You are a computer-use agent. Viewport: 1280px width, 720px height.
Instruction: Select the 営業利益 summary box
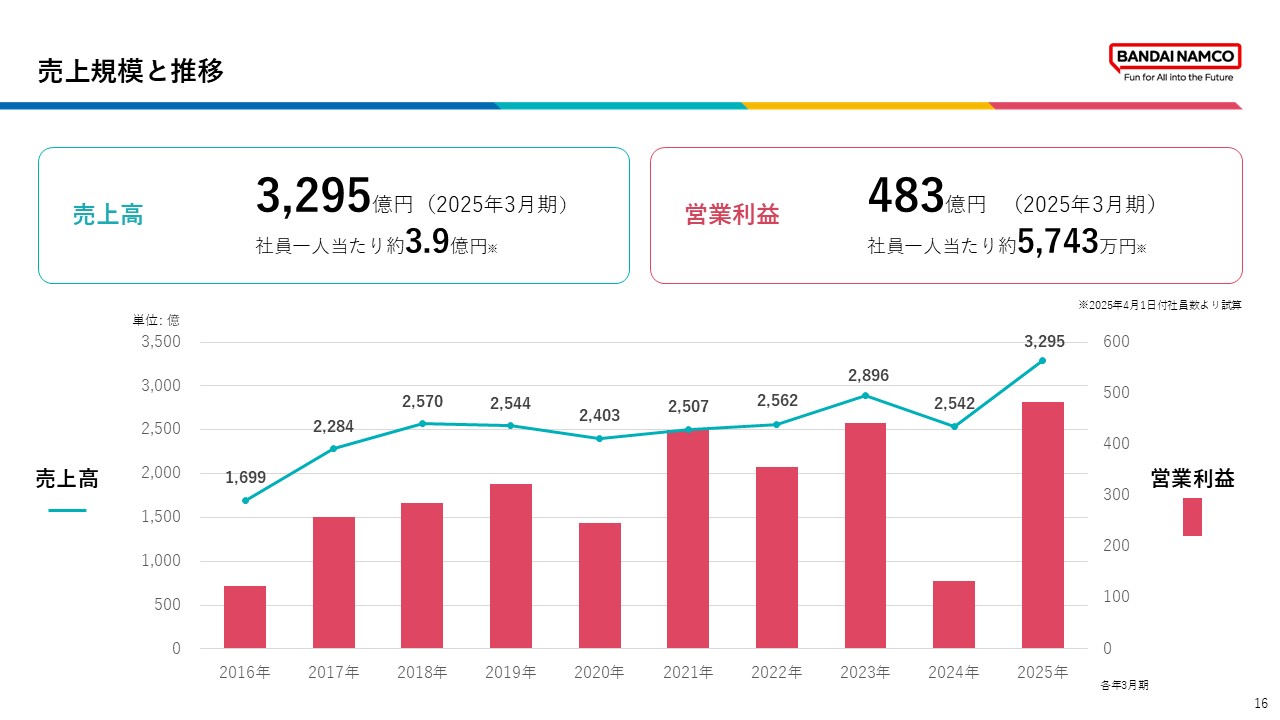point(947,213)
